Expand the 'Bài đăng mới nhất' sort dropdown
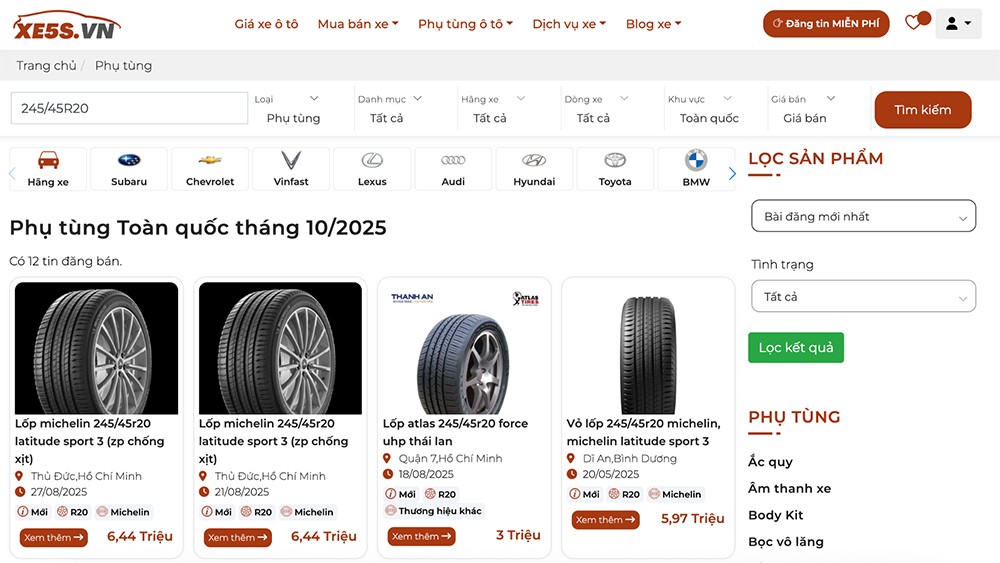This screenshot has height=563, width=1000. [x=863, y=216]
